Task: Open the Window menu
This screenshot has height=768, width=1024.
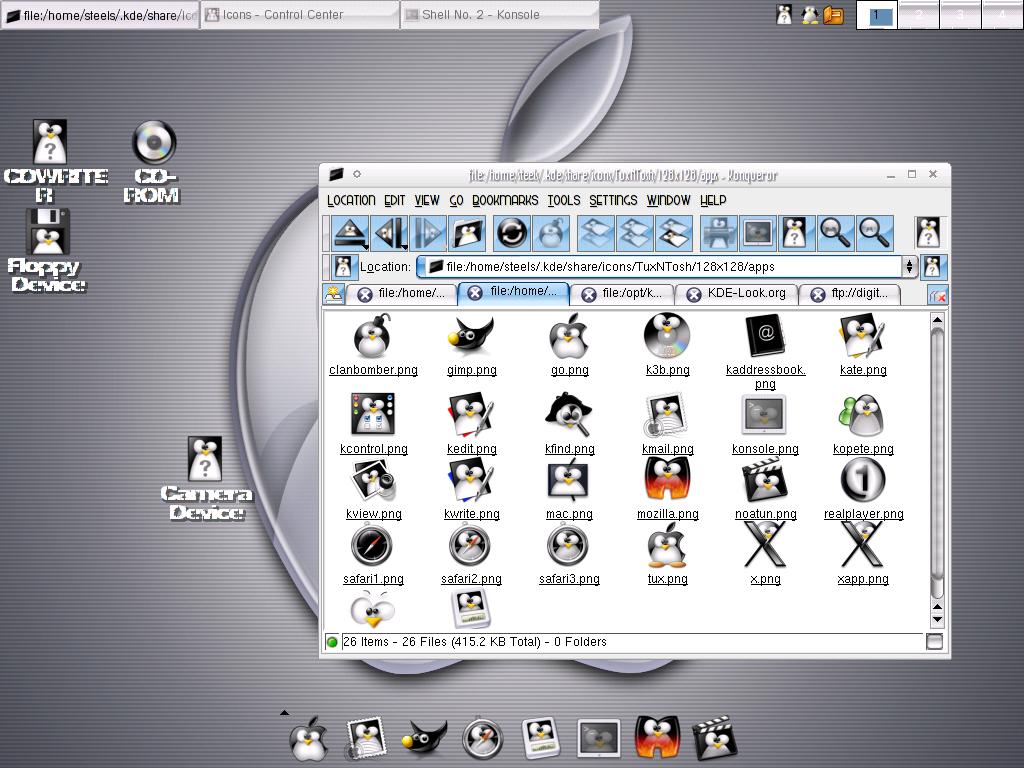Action: pos(668,200)
